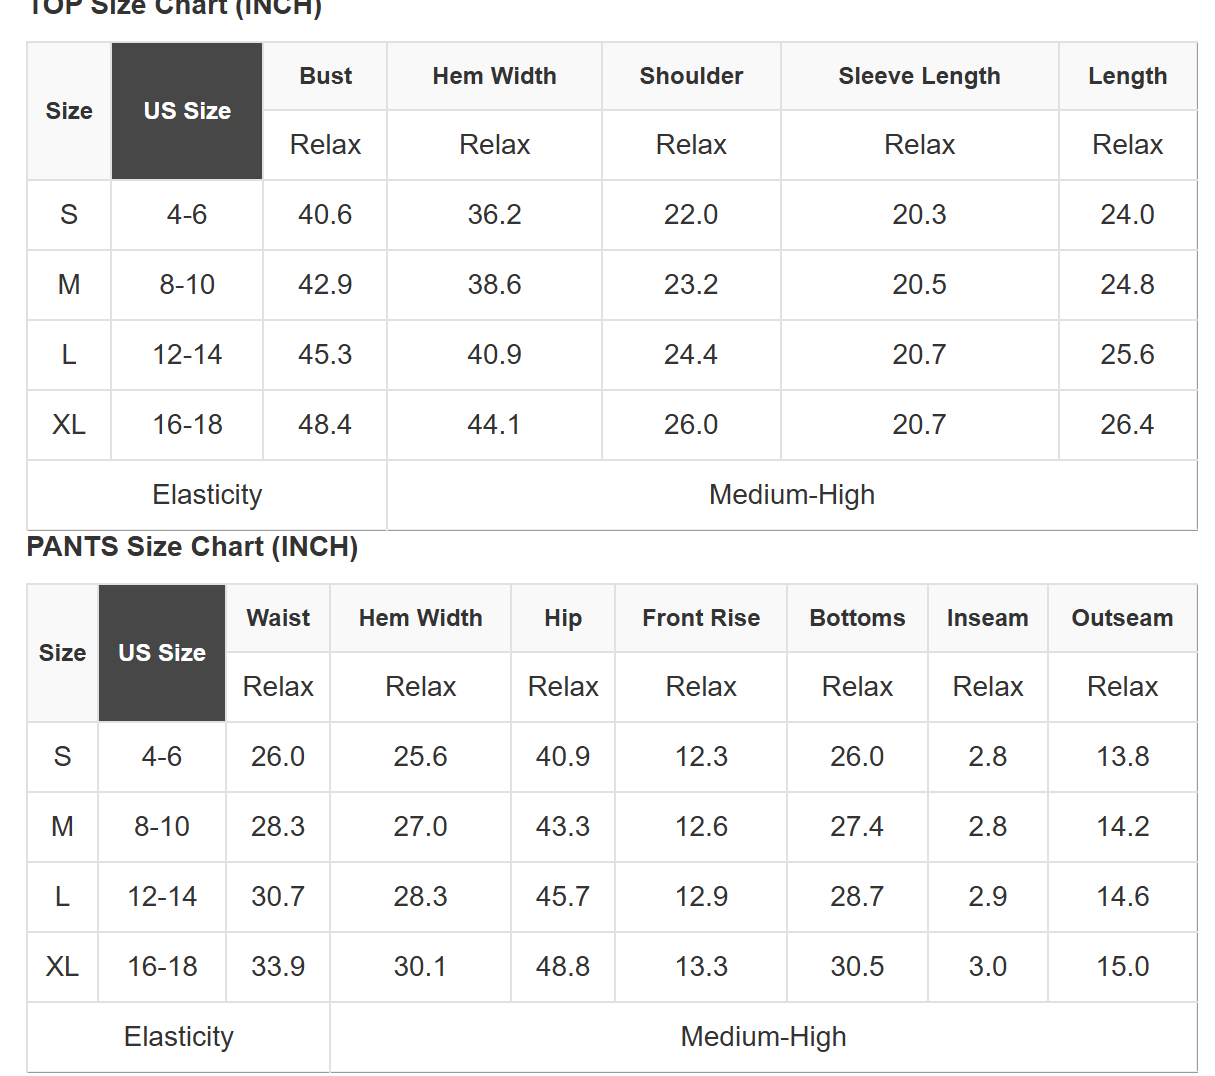
Task: Select the Elasticity label in the pants chart
Action: [x=179, y=1037]
